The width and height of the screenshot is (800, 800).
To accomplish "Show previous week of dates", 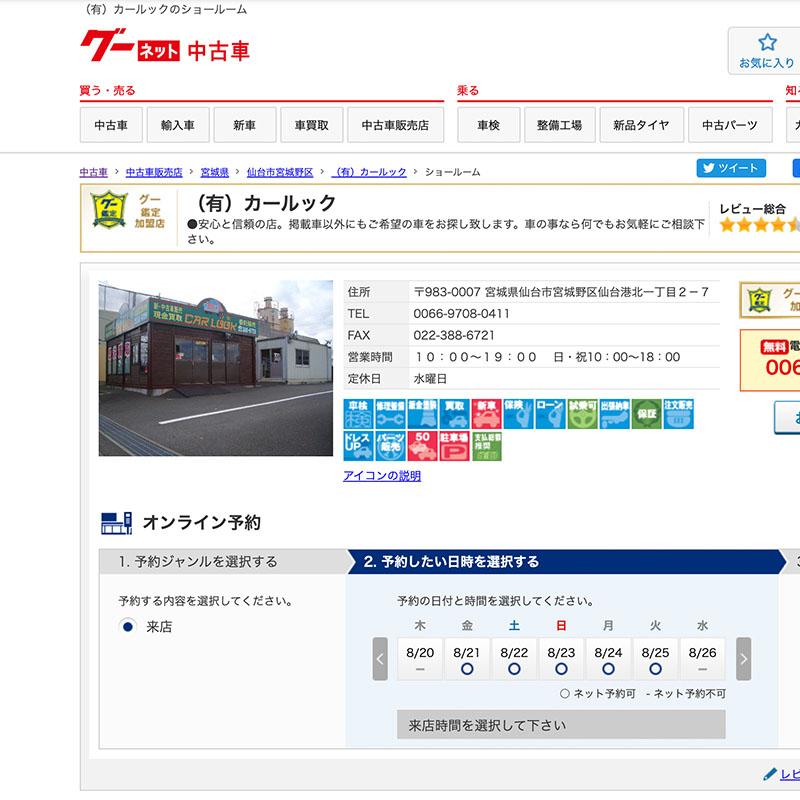I will (x=380, y=659).
